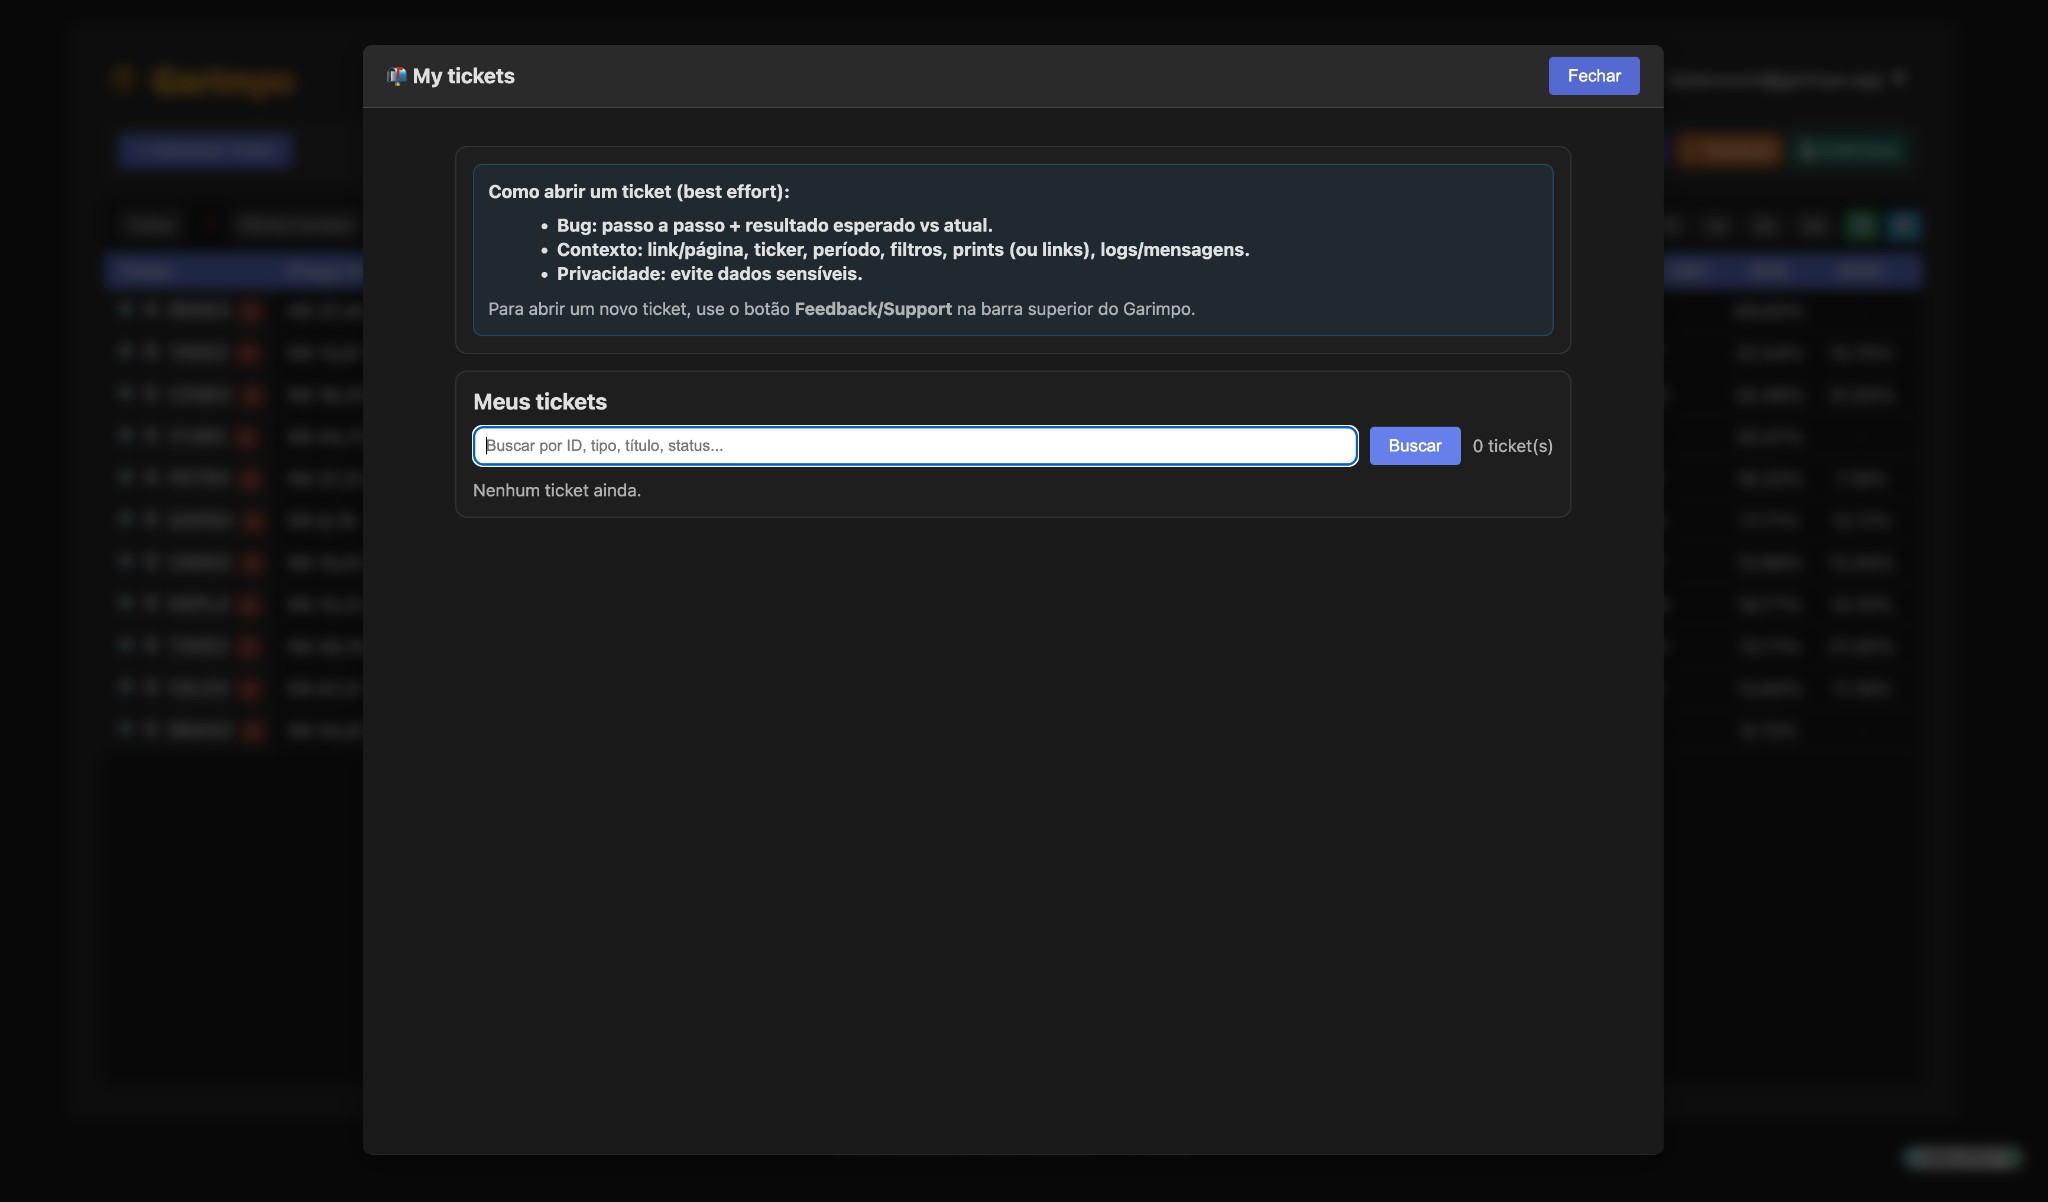Click the 'Meus tickets' section heading
The height and width of the screenshot is (1202, 2048).
click(539, 402)
